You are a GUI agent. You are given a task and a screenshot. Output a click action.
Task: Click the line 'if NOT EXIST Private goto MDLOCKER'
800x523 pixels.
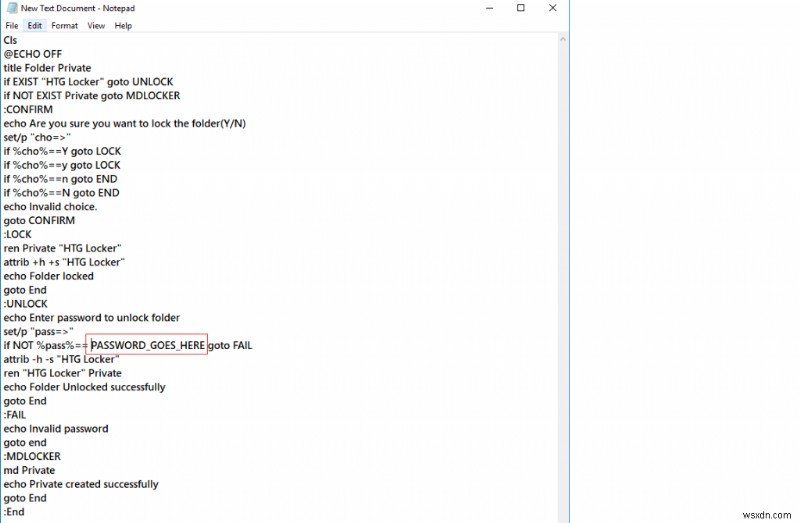point(92,95)
